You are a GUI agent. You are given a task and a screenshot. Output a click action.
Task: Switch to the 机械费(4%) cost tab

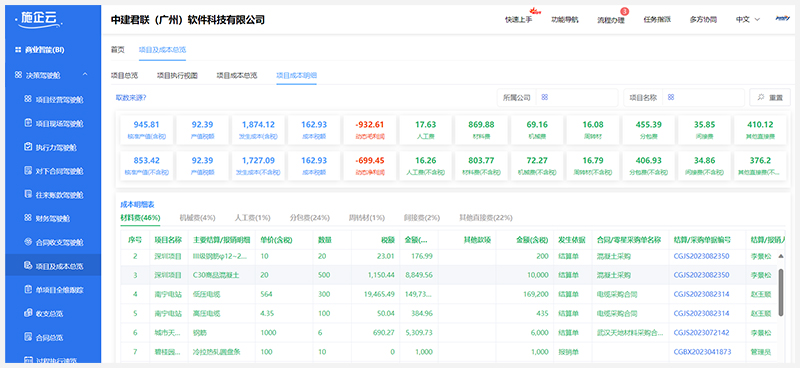197,217
